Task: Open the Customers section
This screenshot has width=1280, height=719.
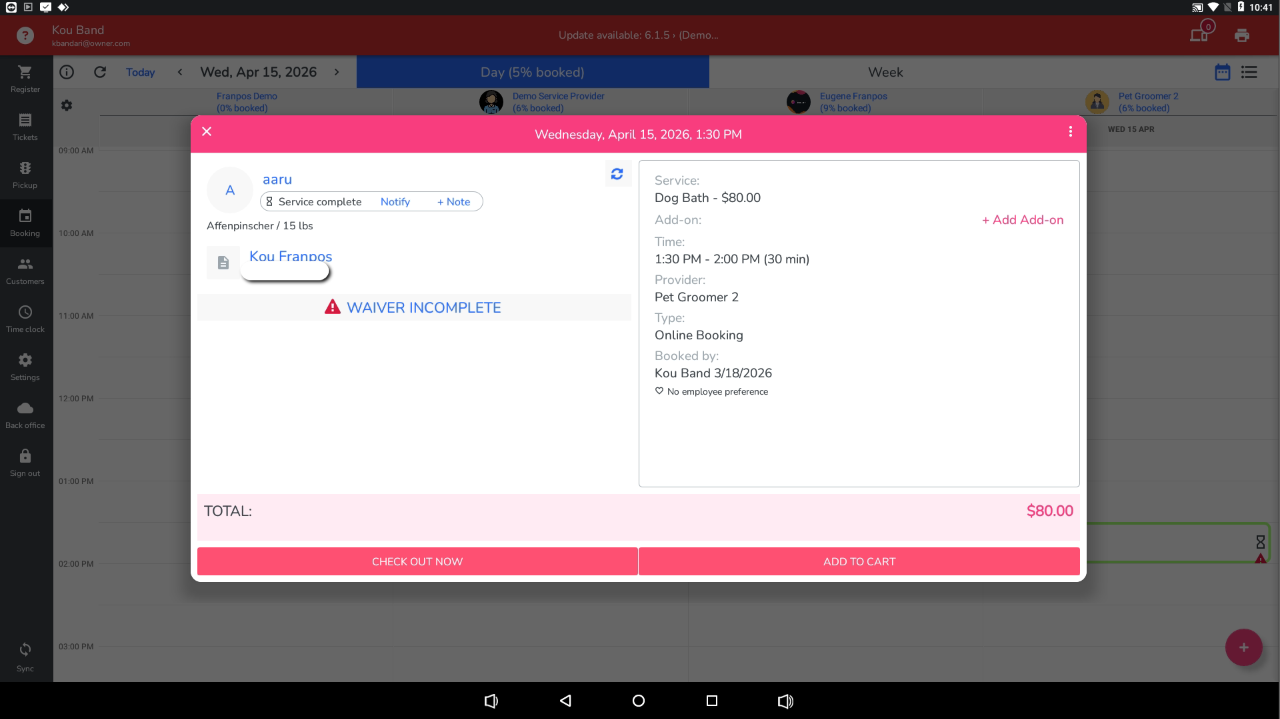Action: pos(25,271)
